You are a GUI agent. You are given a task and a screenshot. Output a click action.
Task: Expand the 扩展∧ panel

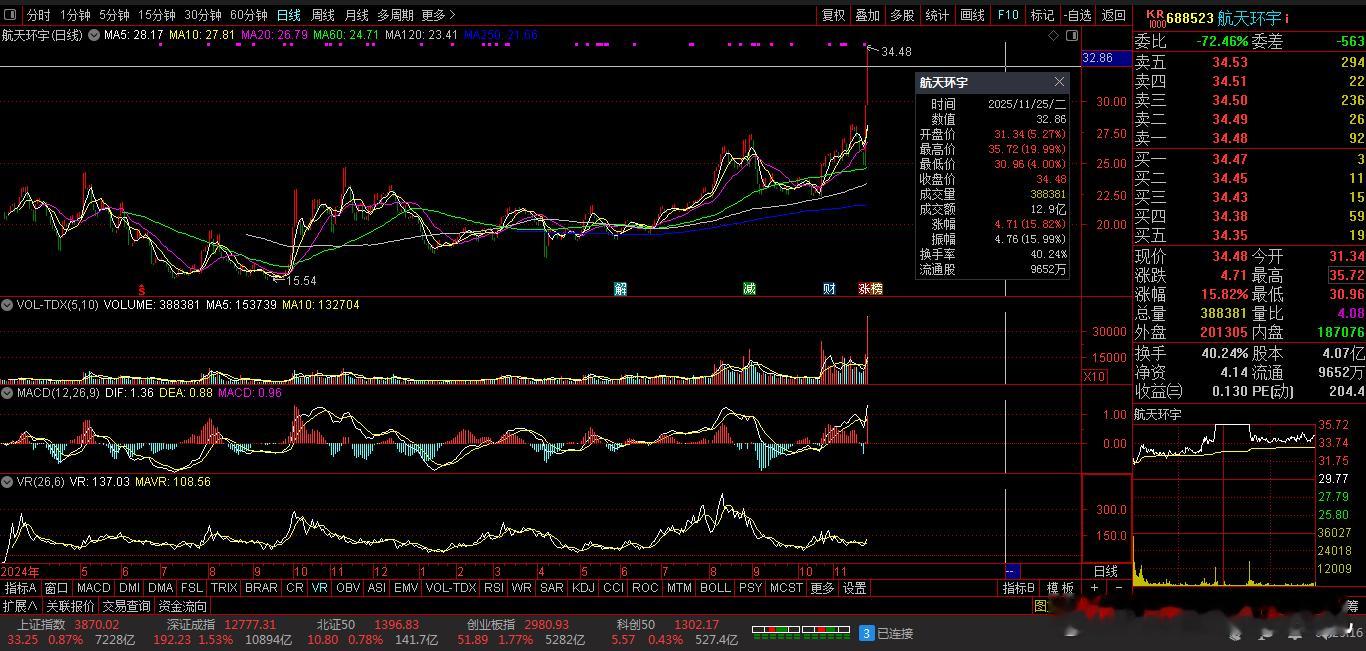pos(20,606)
